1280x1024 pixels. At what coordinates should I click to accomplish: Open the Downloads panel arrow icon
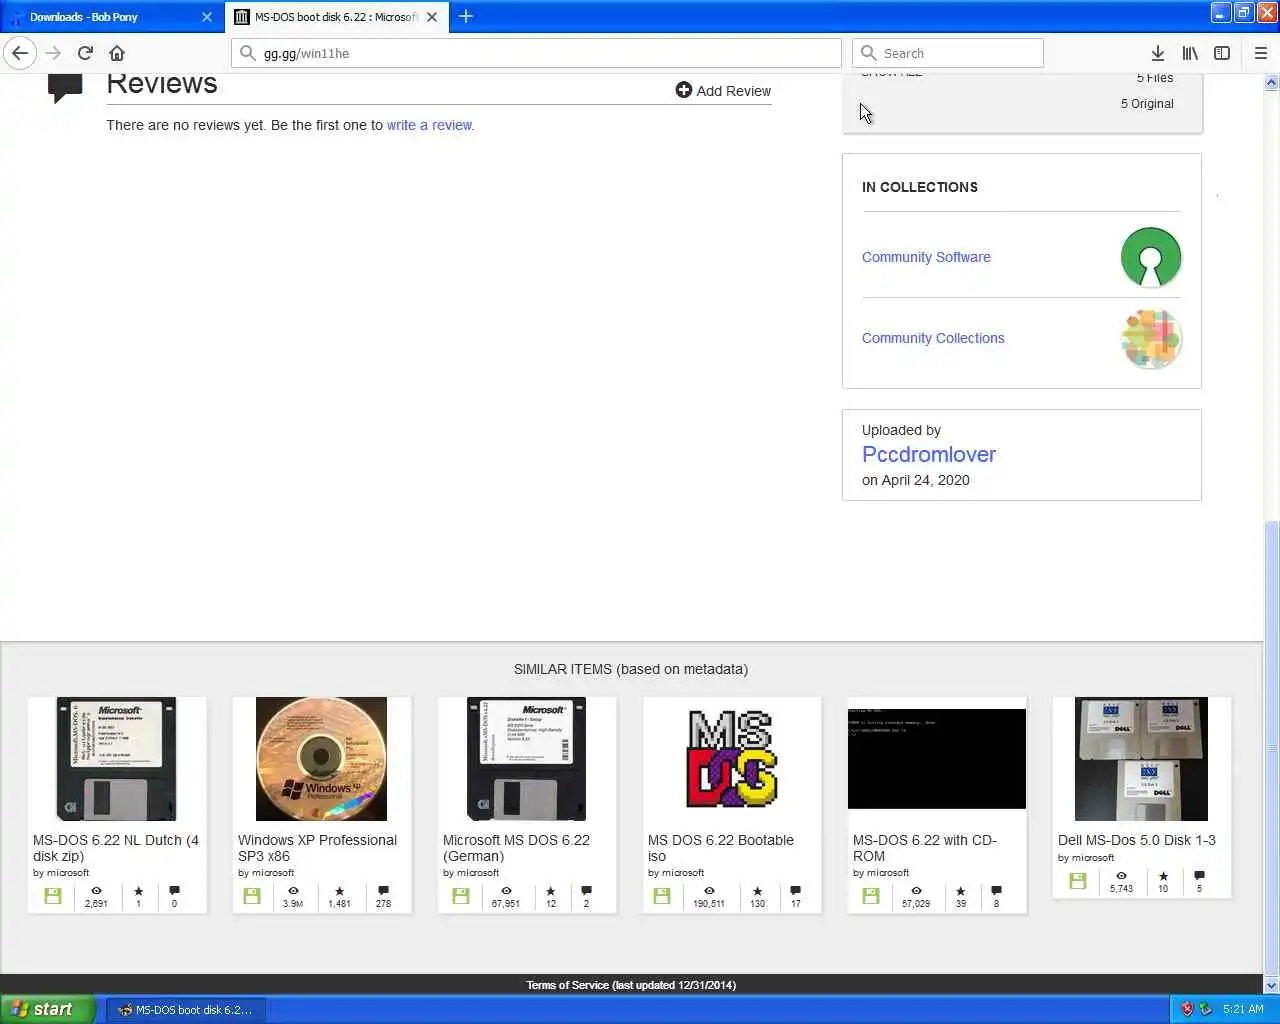point(1157,53)
